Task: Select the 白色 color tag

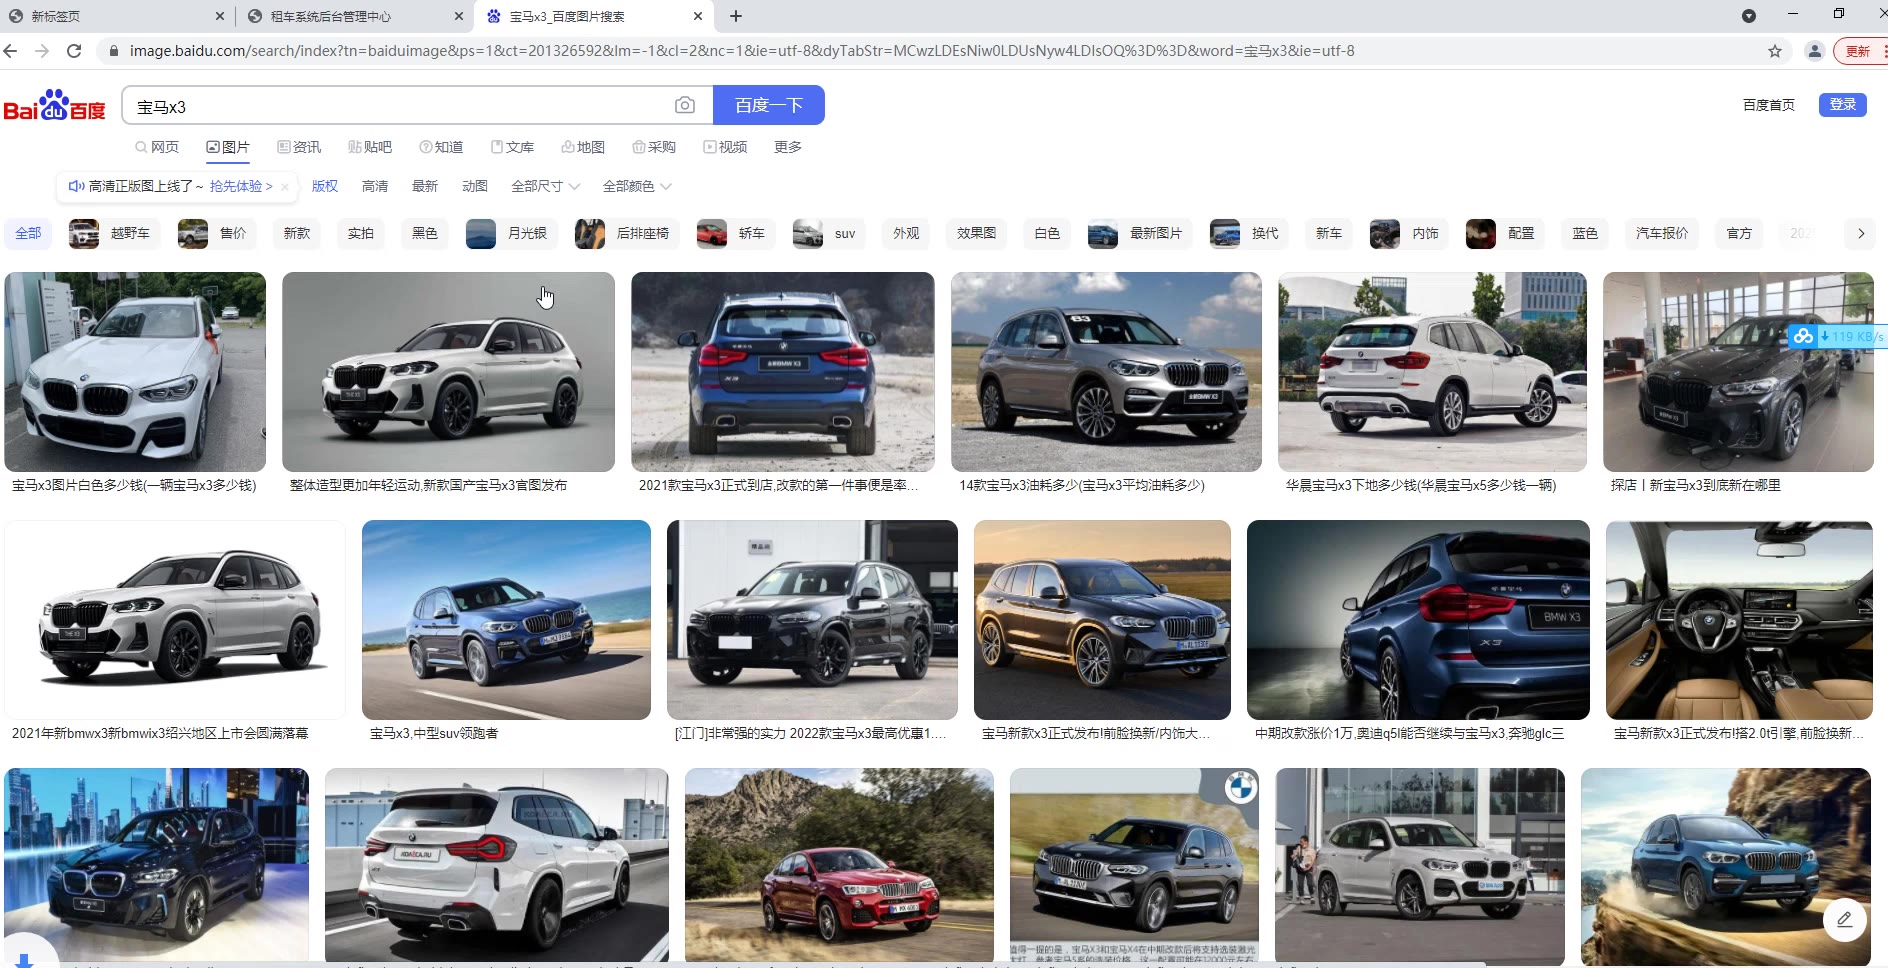Action: coord(1047,233)
